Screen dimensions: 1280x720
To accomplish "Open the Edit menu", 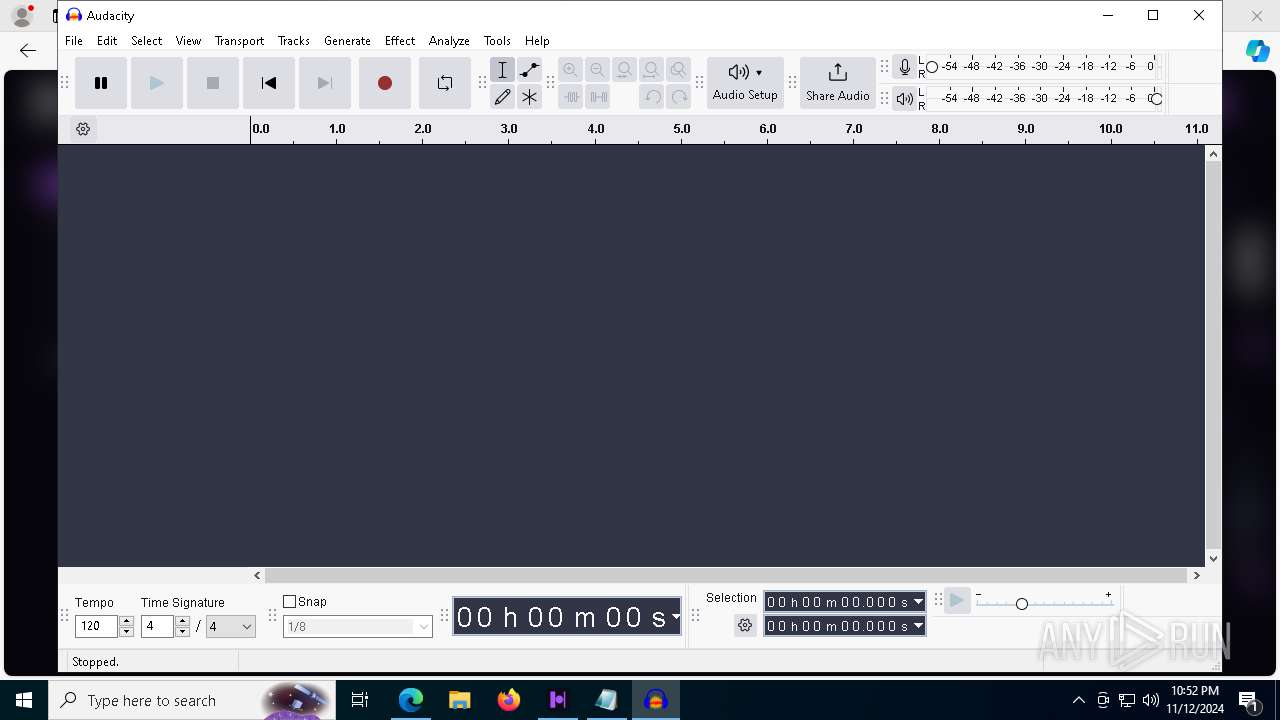I will pos(107,41).
